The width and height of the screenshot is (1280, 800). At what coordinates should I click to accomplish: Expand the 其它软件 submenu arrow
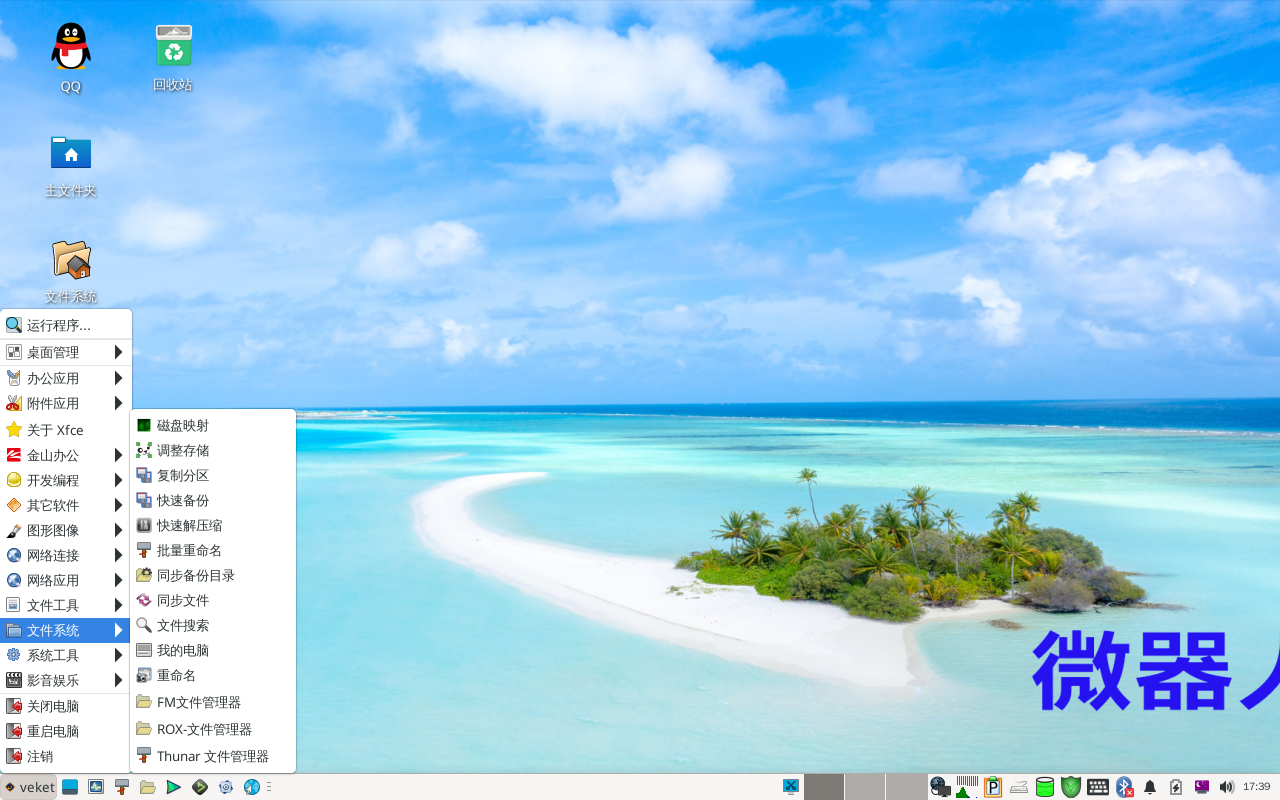118,505
